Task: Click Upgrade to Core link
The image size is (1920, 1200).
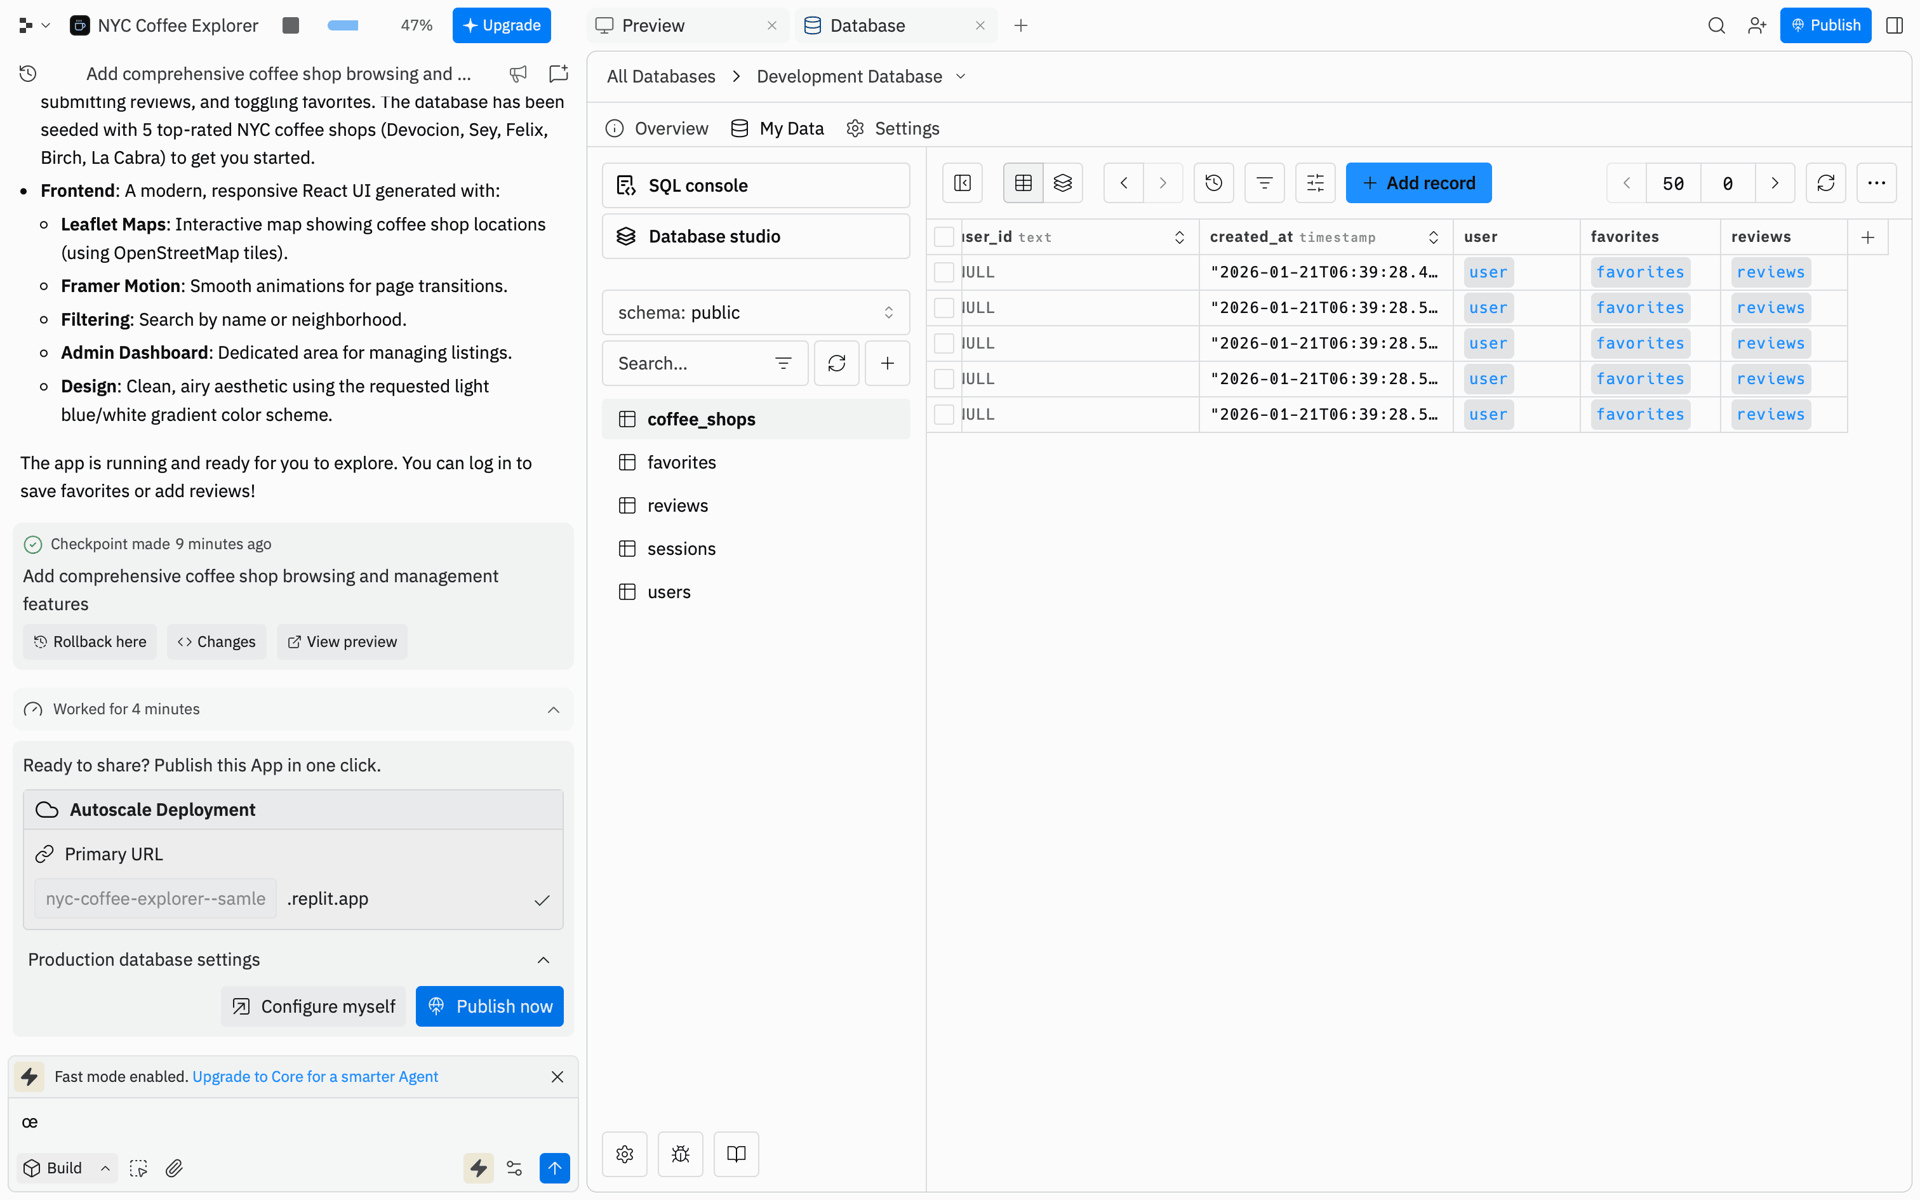Action: click(x=315, y=1077)
